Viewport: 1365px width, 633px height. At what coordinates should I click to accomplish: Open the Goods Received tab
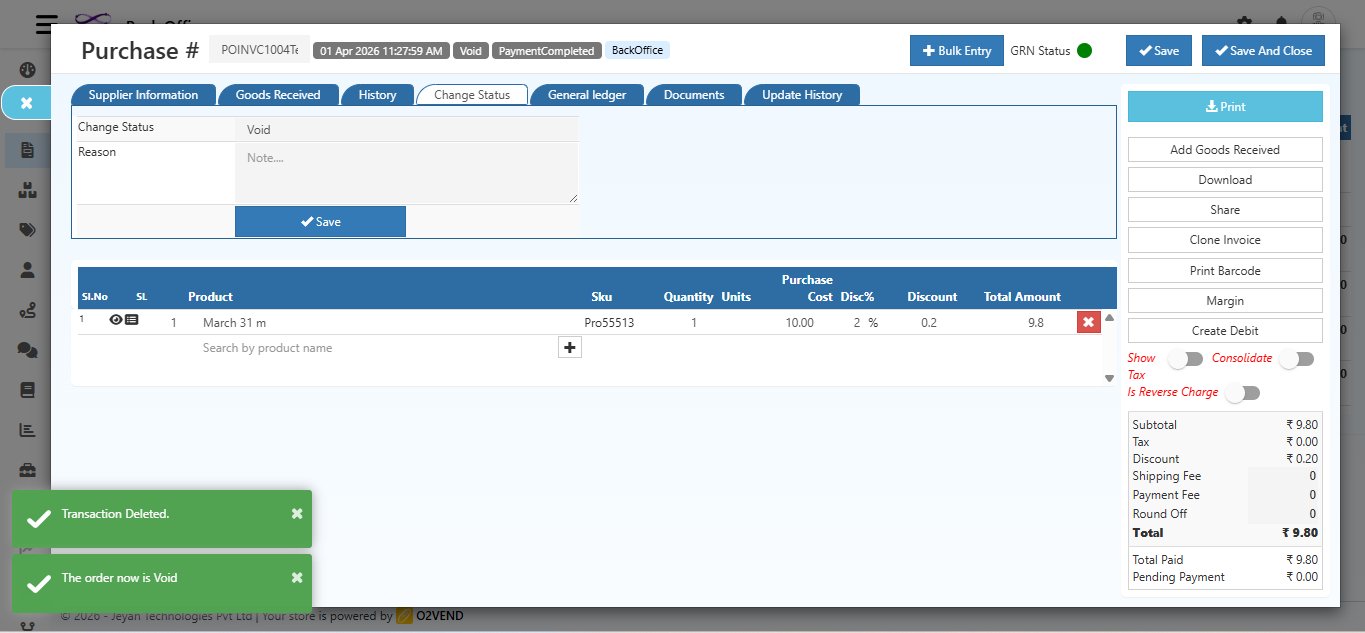(x=278, y=95)
